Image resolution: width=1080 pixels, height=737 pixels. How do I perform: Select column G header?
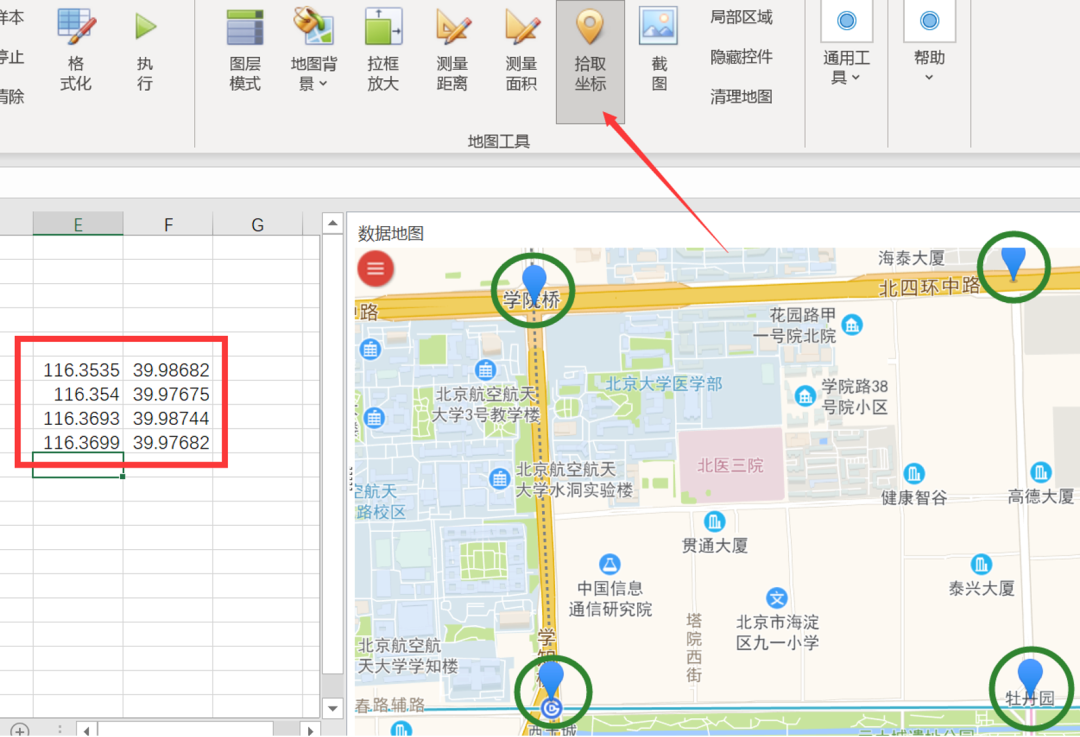[258, 225]
